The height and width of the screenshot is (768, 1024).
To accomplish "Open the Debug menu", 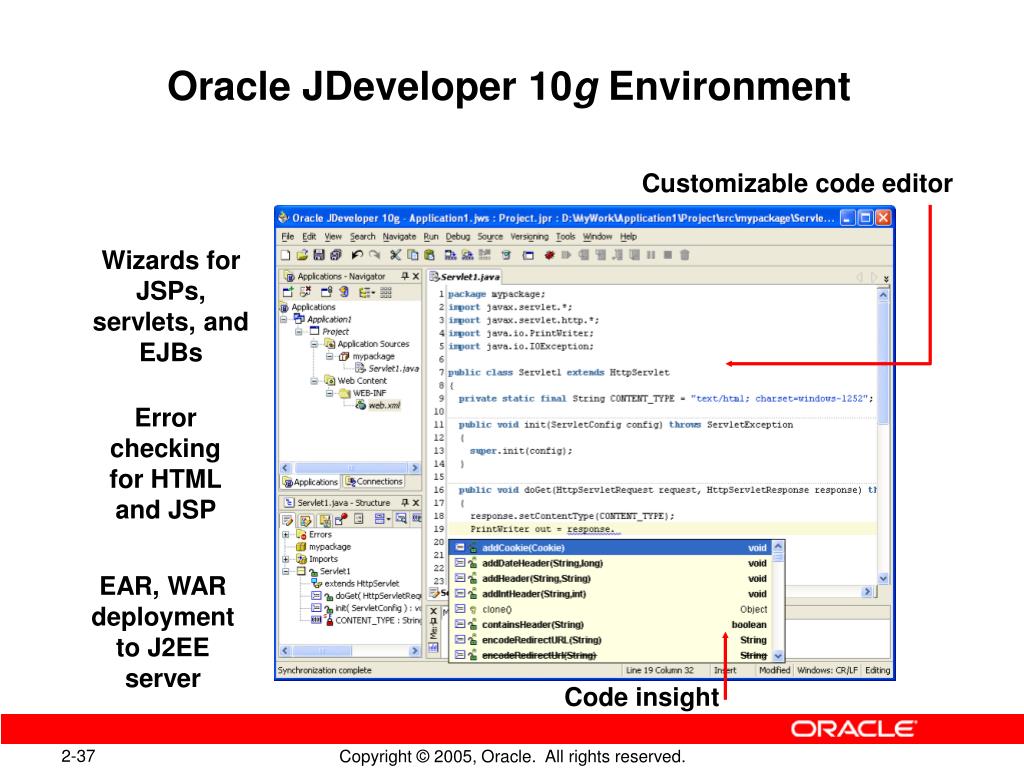I will (458, 236).
